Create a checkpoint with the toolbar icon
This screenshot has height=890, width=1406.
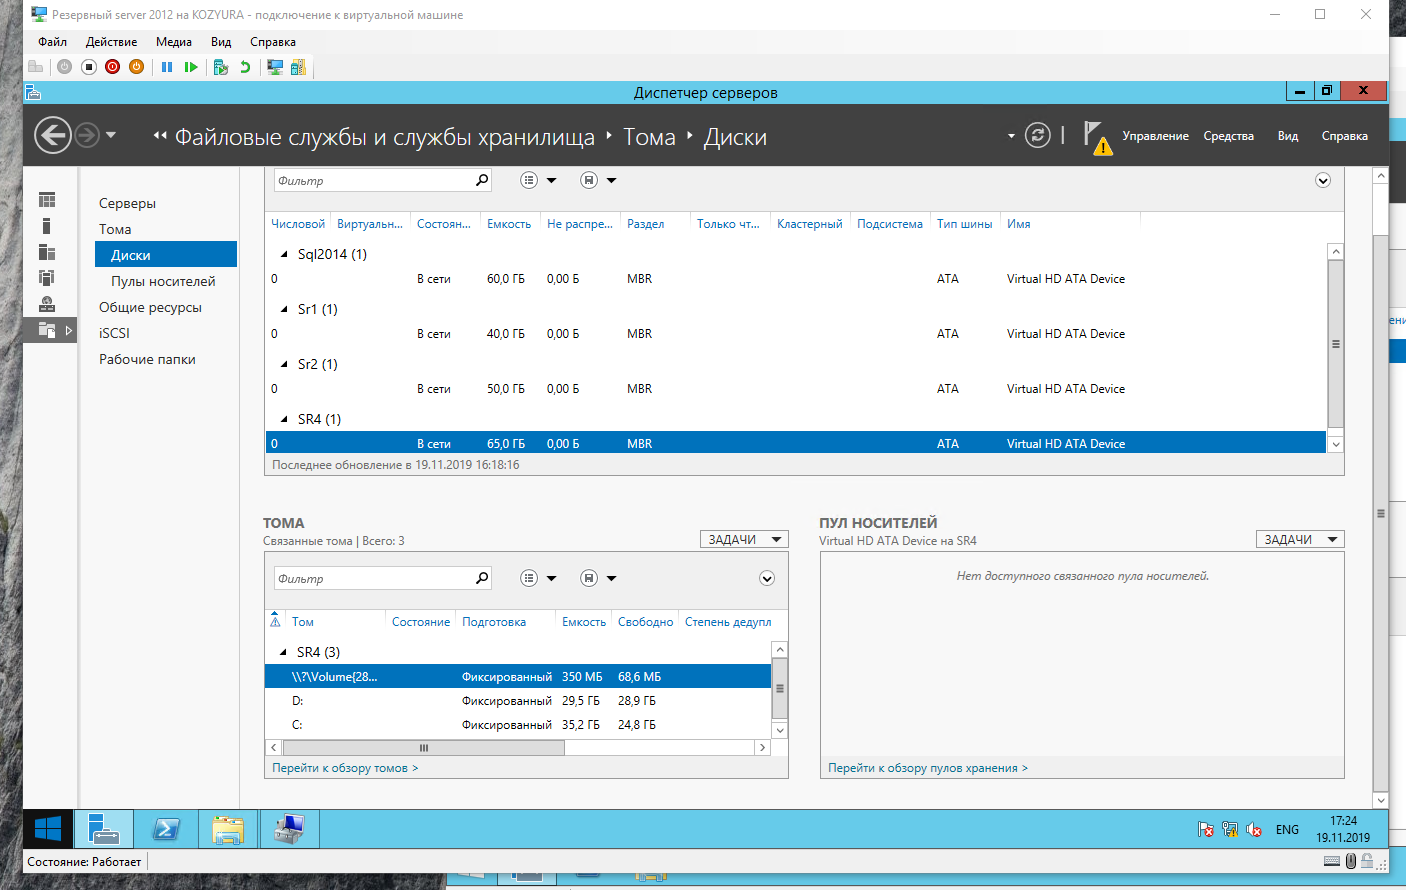(x=221, y=67)
